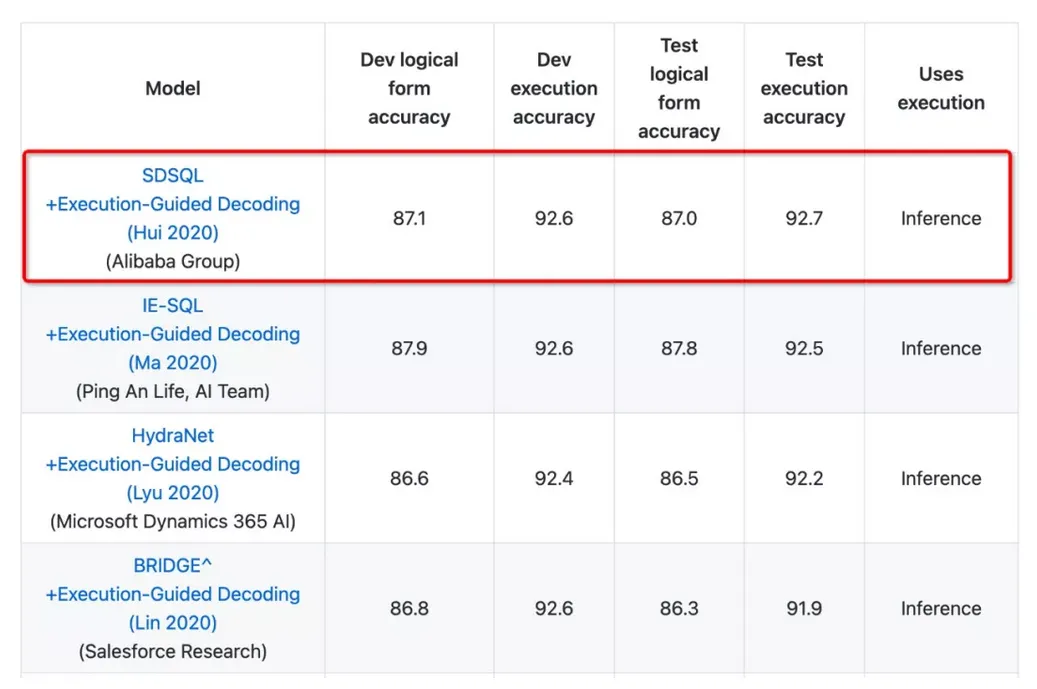Click the Alibaba Group affiliation text
The width and height of the screenshot is (1037, 689).
click(173, 261)
